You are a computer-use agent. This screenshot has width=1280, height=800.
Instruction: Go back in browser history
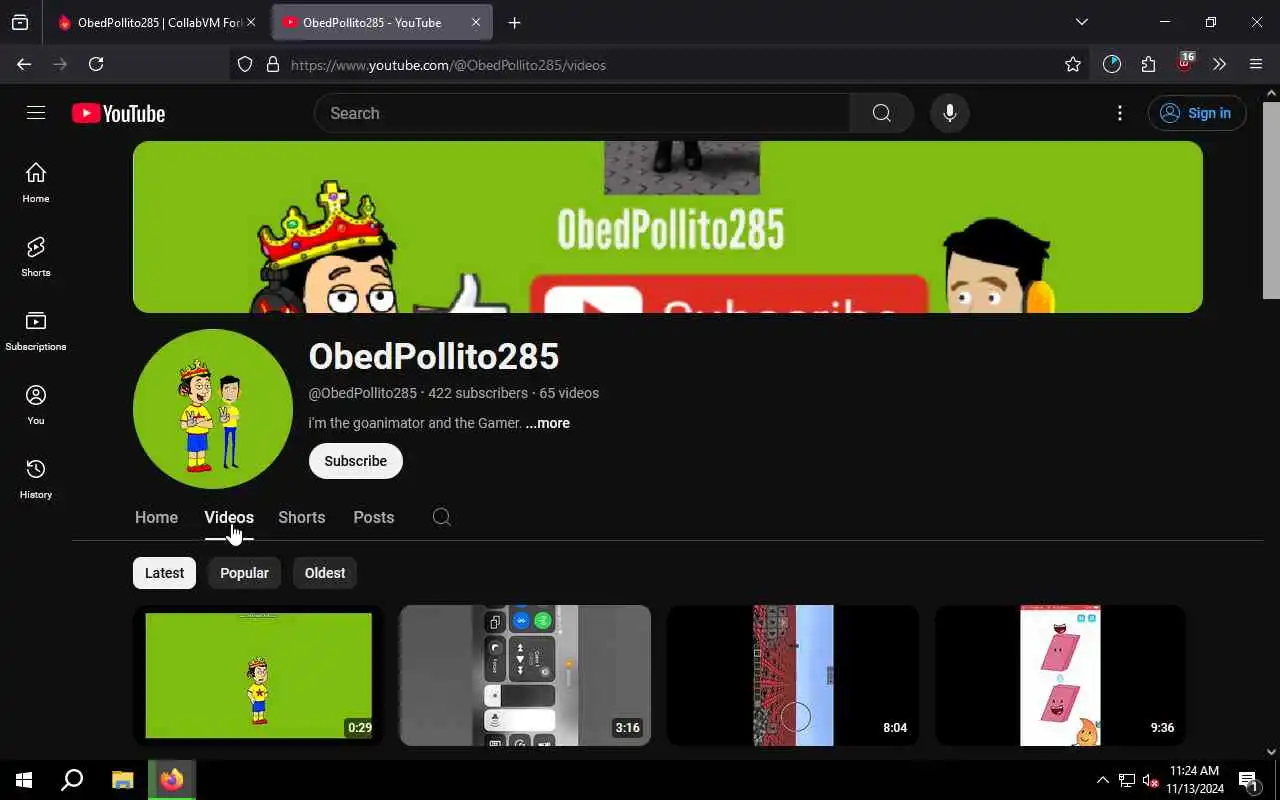24,64
